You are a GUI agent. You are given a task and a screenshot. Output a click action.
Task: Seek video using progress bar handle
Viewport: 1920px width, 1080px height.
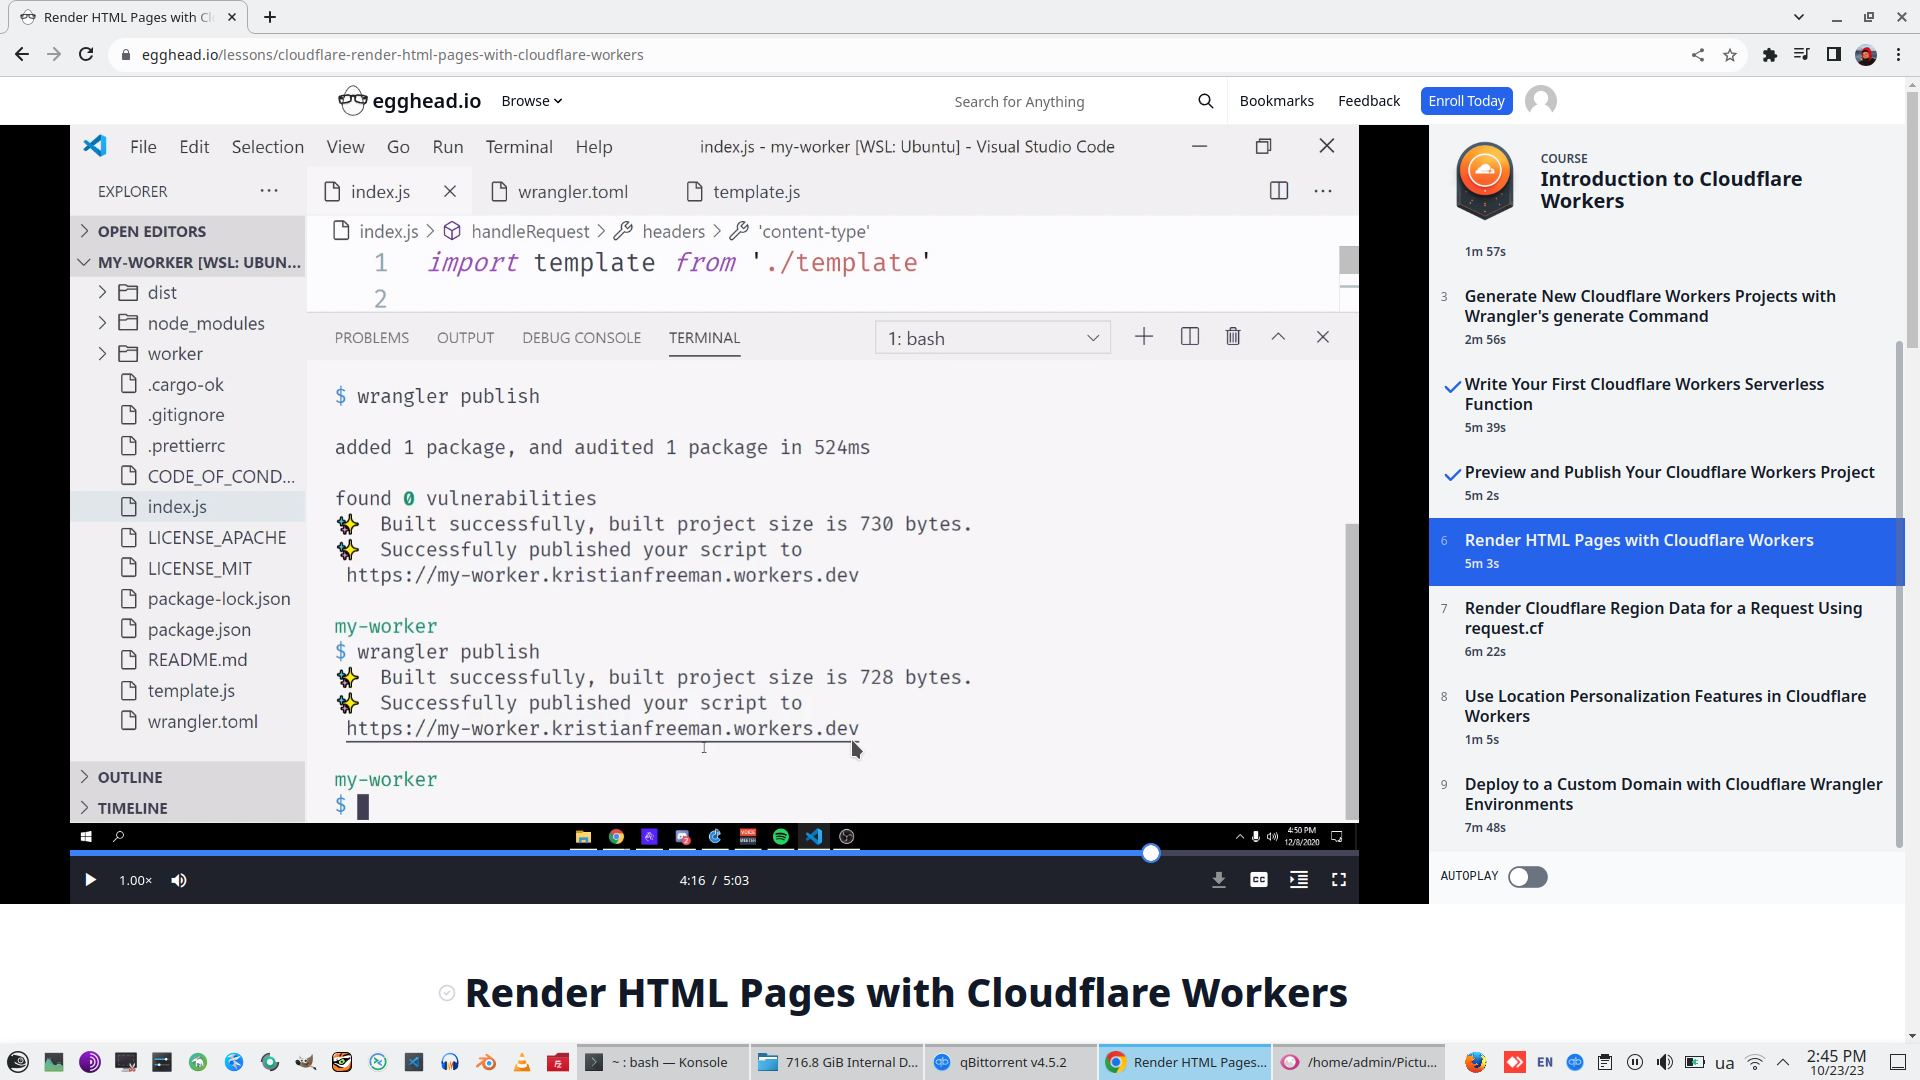[1151, 853]
